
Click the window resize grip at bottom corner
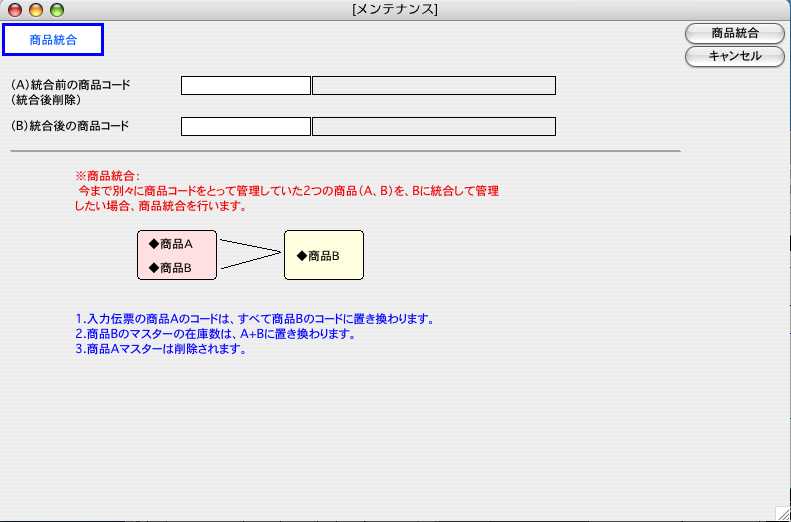click(x=781, y=512)
